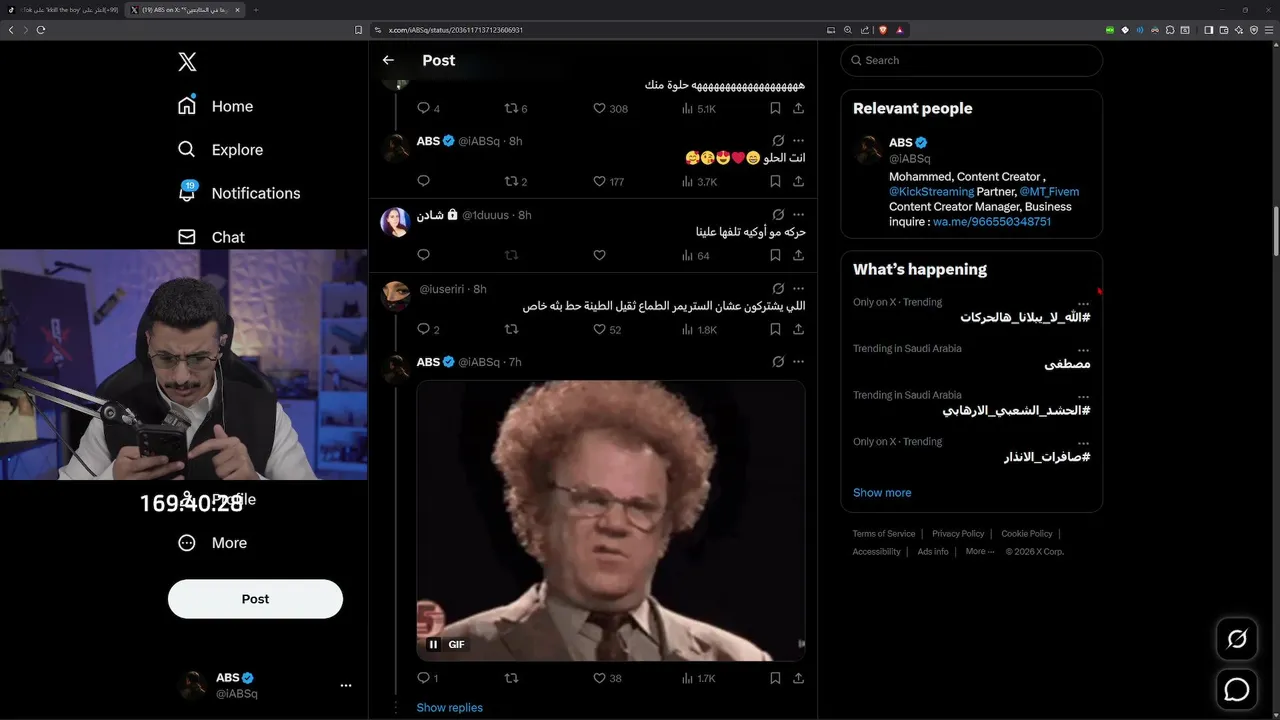
Task: Click Show more under What's happening
Action: coord(882,493)
